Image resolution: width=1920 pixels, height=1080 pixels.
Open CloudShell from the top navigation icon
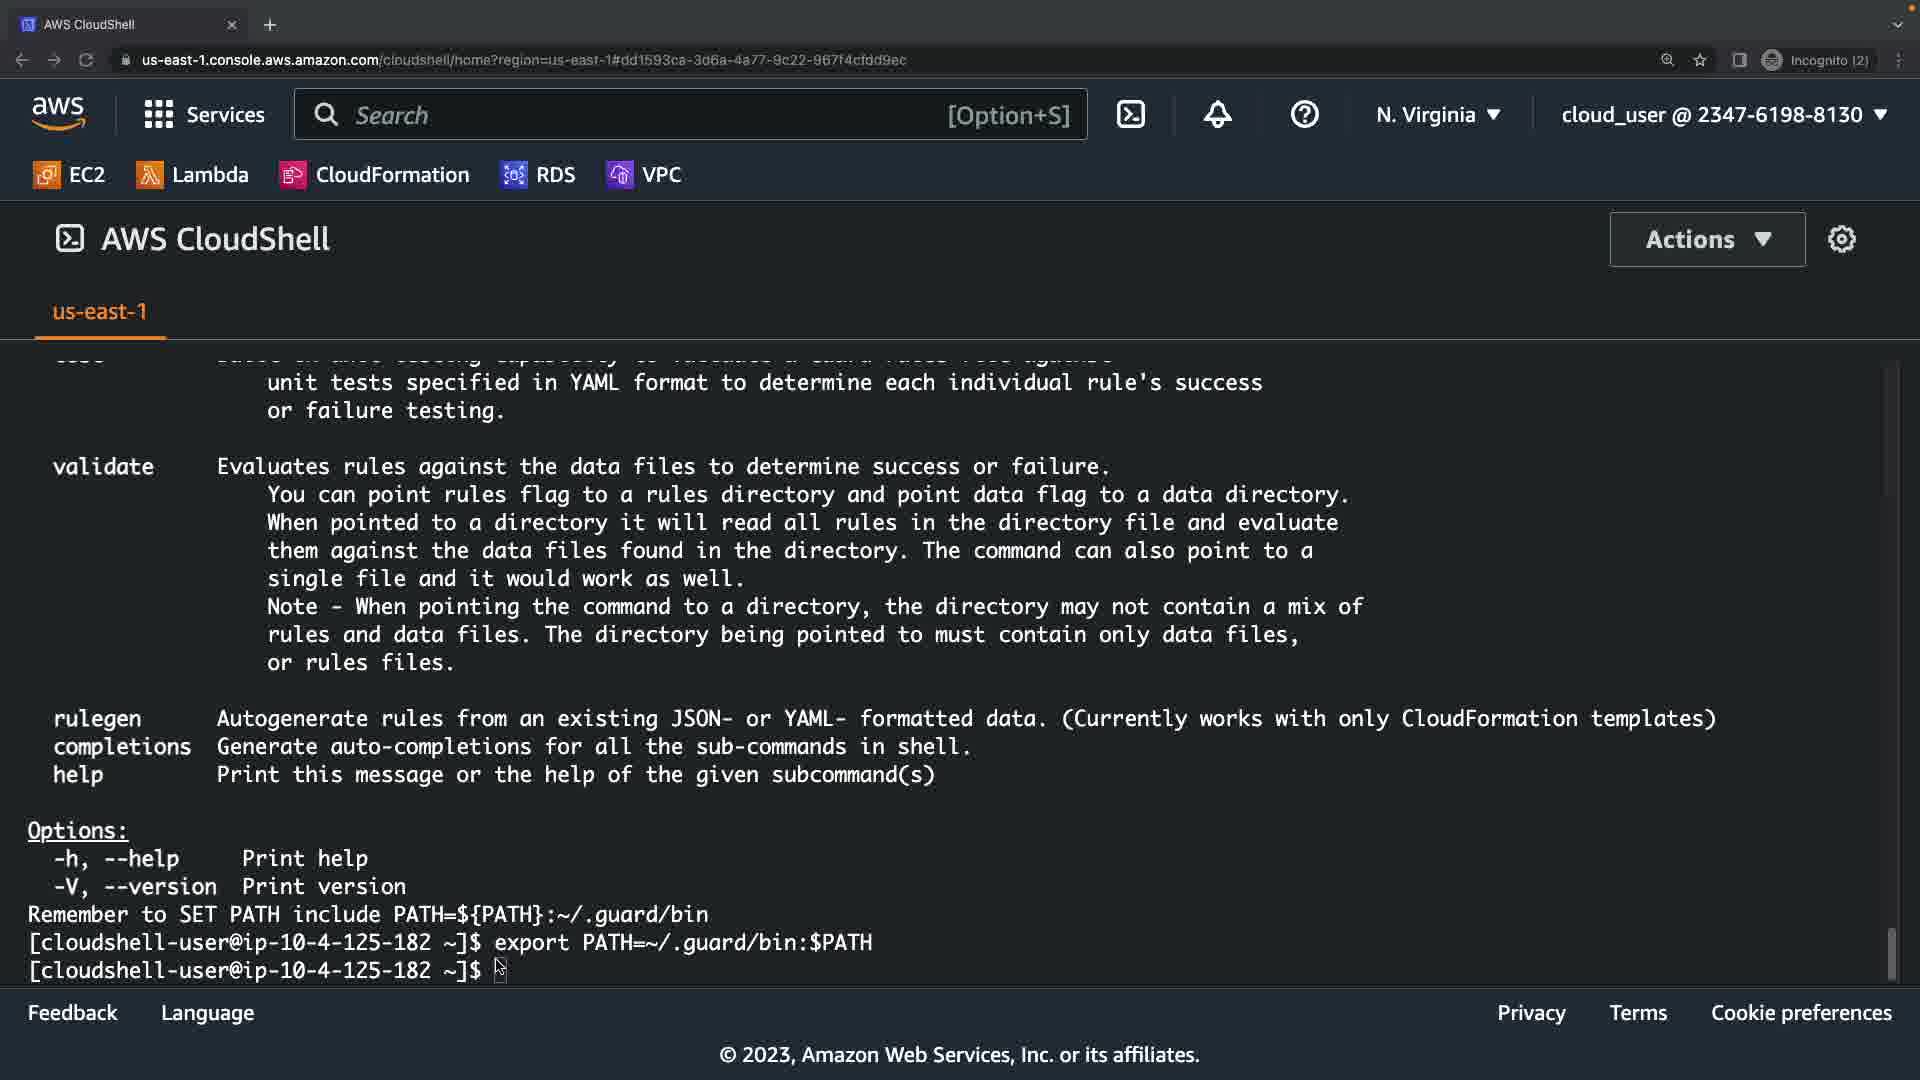[1130, 115]
